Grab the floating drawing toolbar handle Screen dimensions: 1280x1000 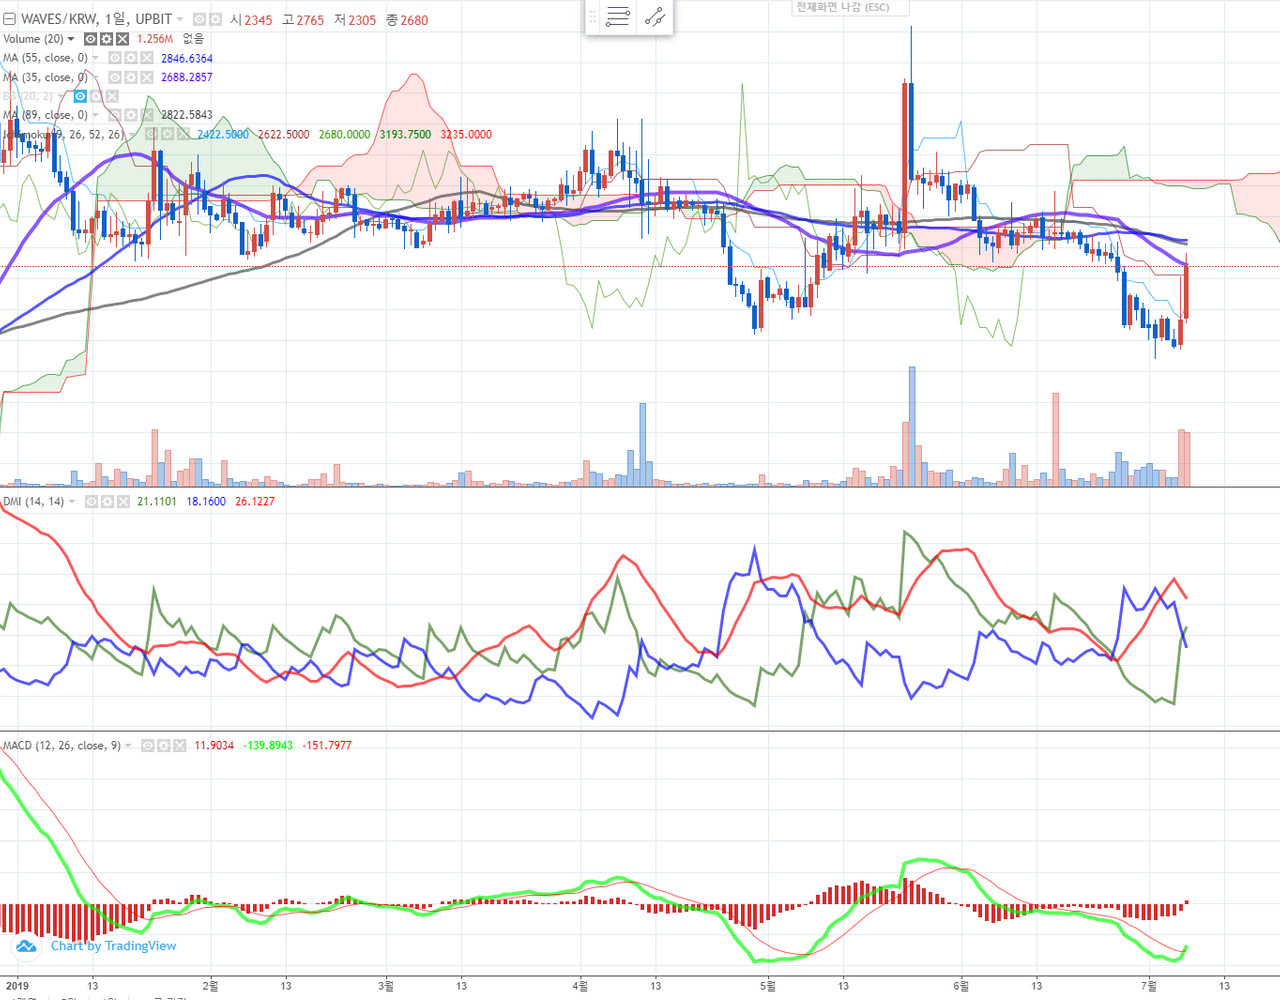[592, 17]
